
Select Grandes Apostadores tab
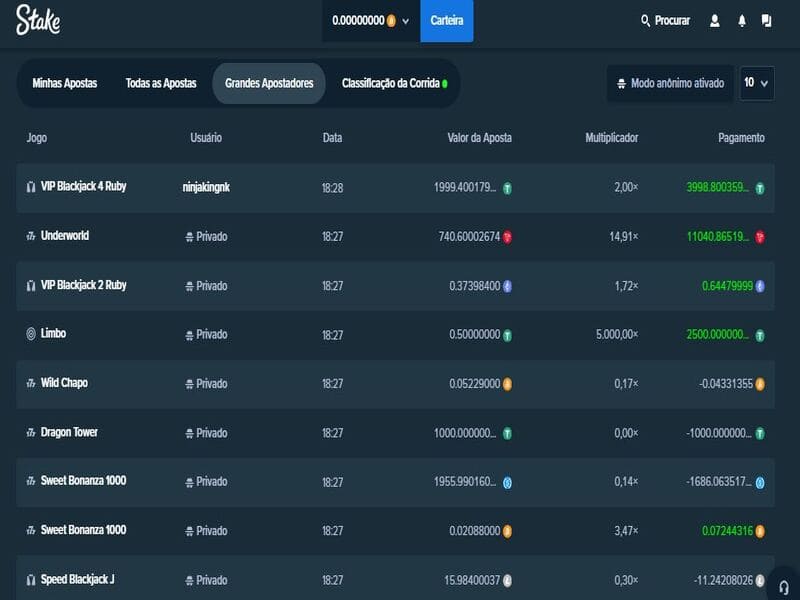tap(269, 83)
